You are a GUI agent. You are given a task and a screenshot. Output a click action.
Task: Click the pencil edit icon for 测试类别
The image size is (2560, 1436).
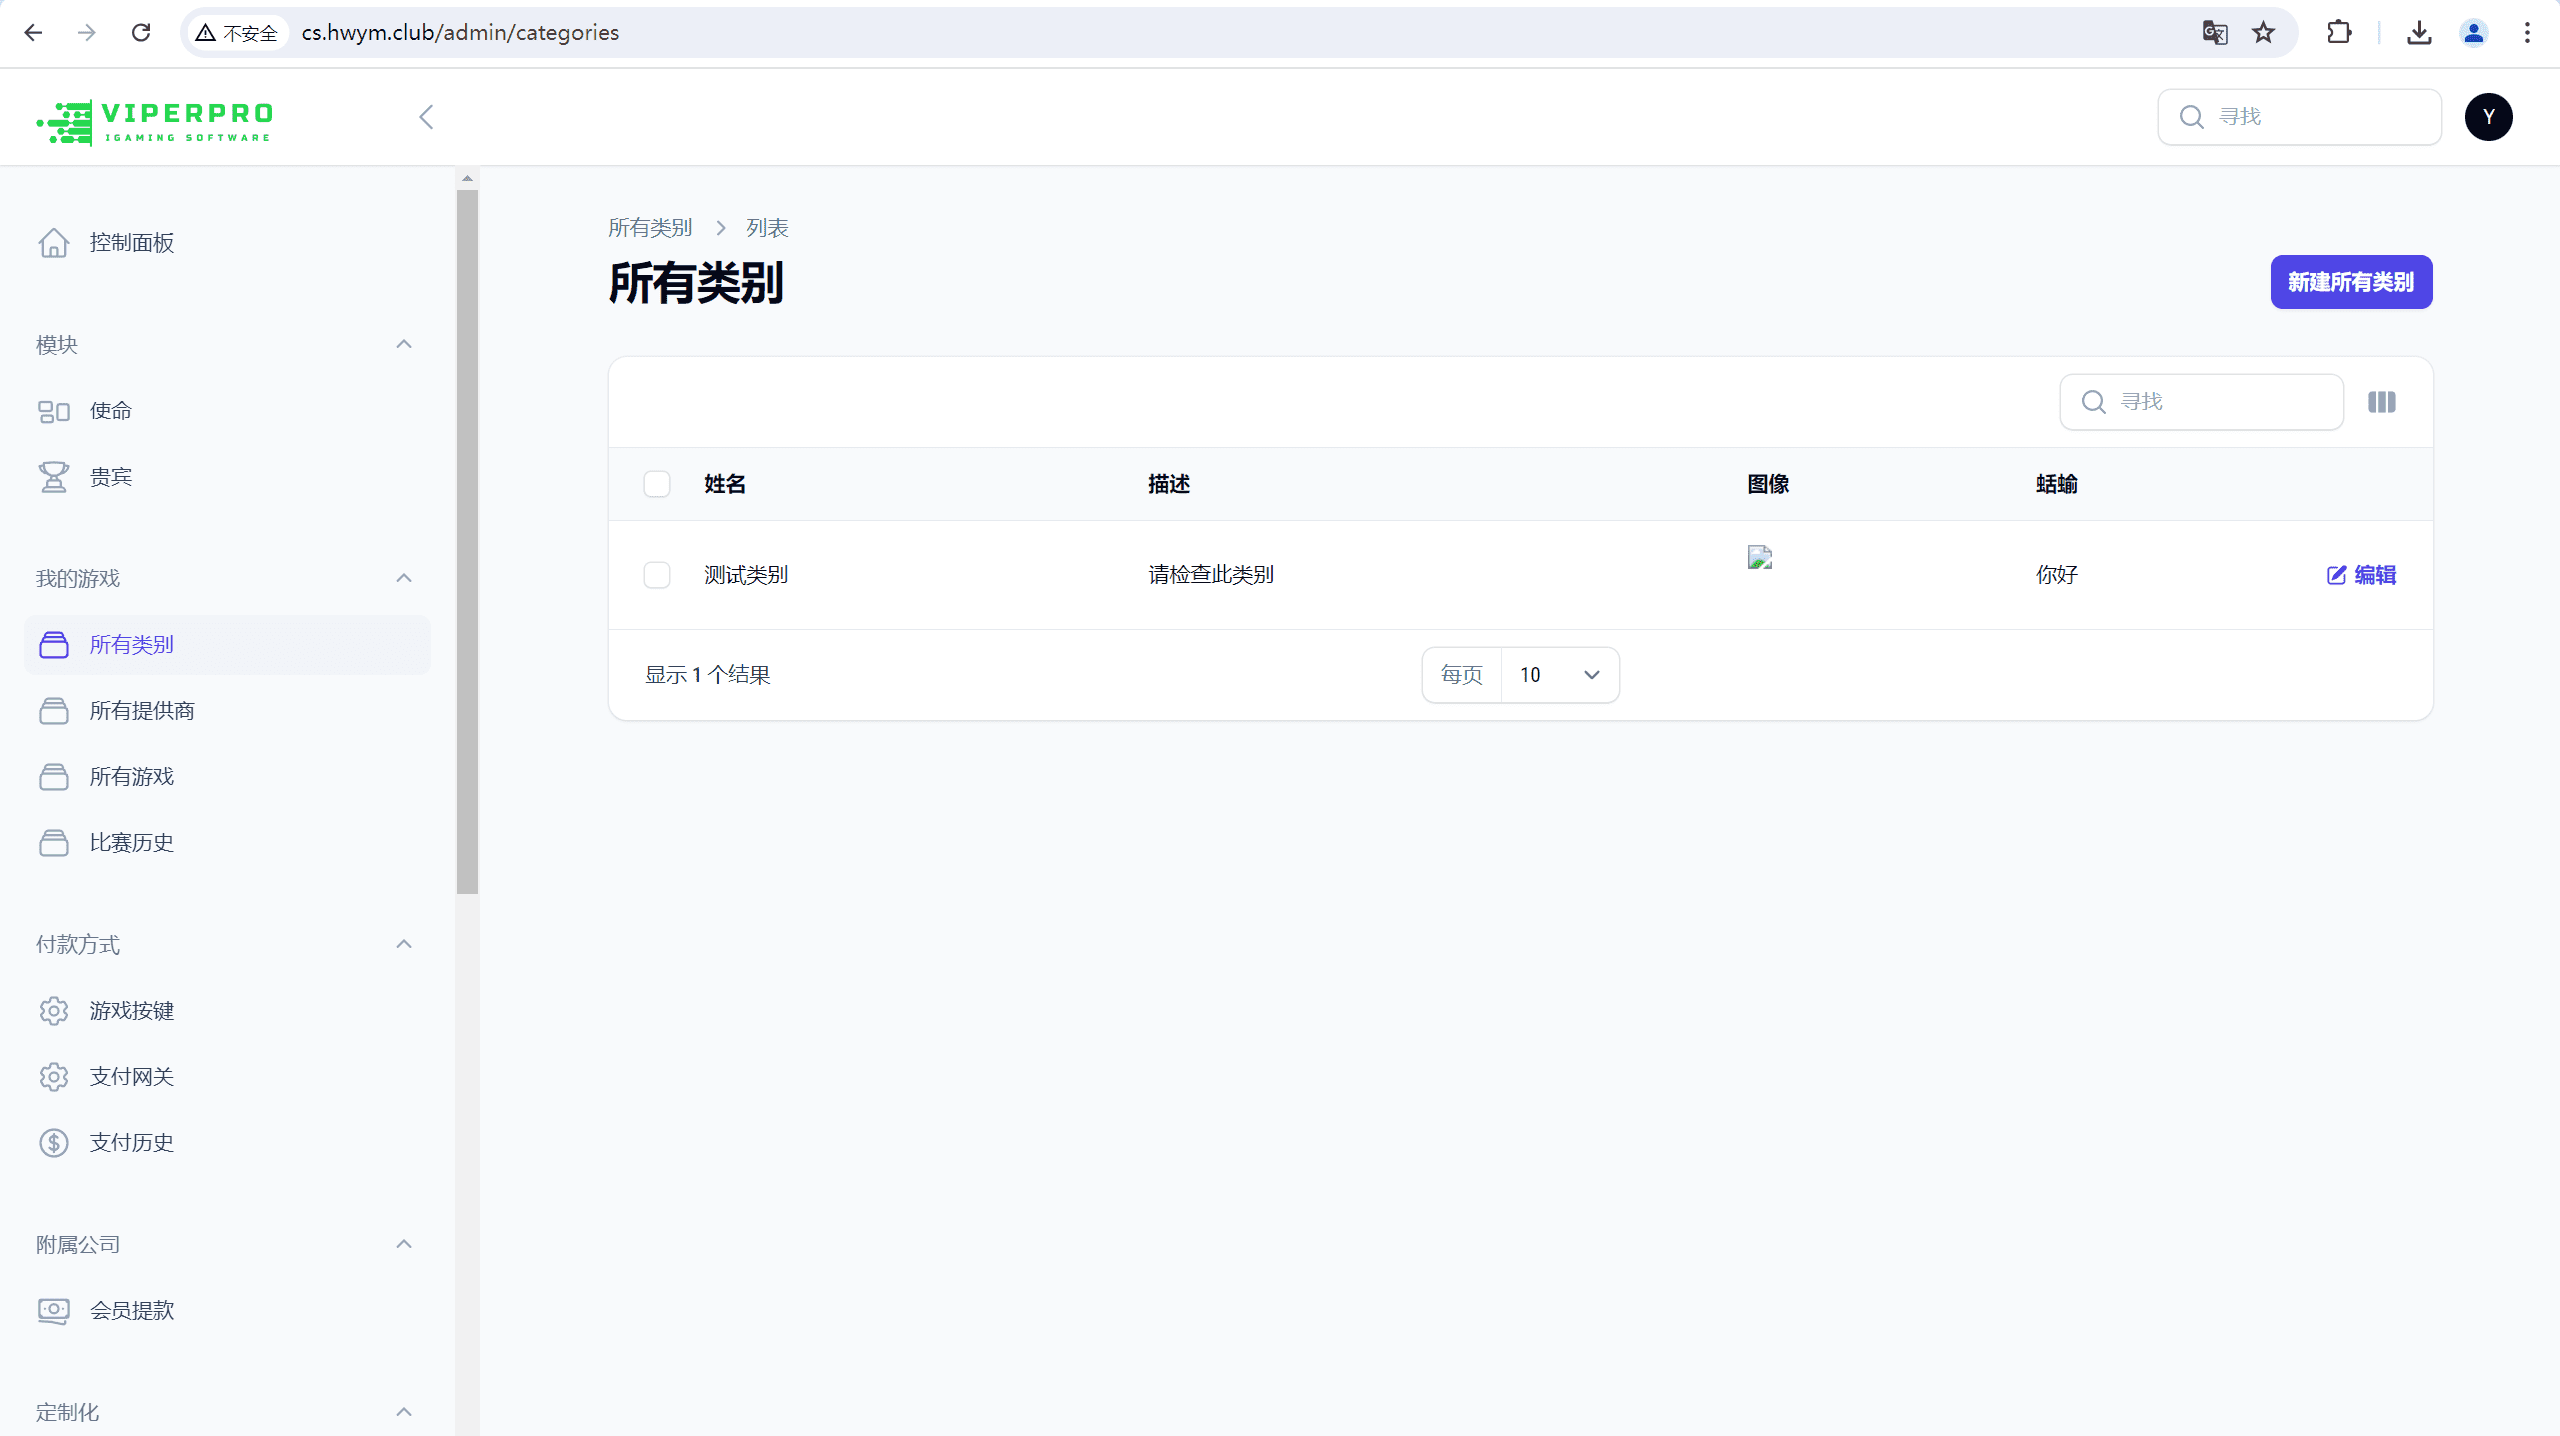coord(2336,575)
